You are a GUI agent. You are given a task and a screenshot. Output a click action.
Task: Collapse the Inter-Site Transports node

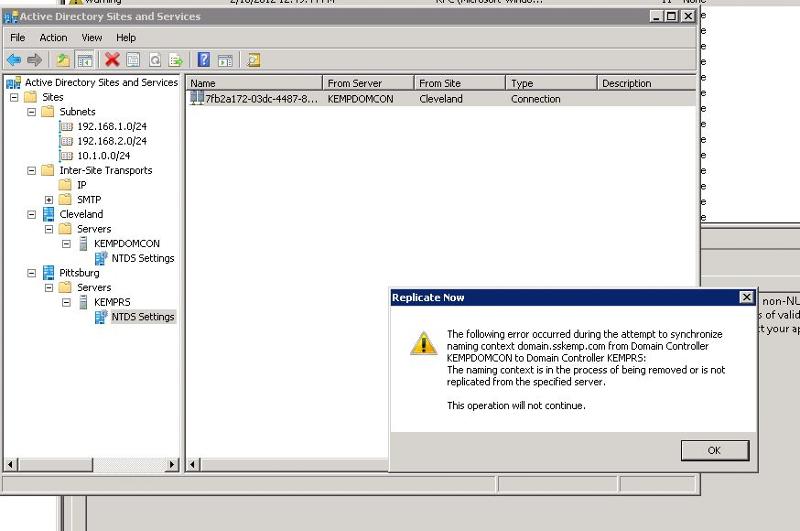point(32,170)
